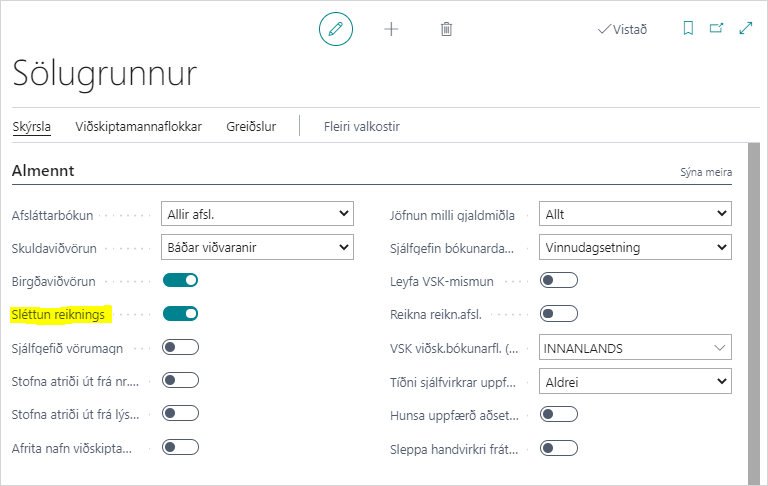Disable the Sléttun reiknings toggle

pyautogui.click(x=180, y=314)
